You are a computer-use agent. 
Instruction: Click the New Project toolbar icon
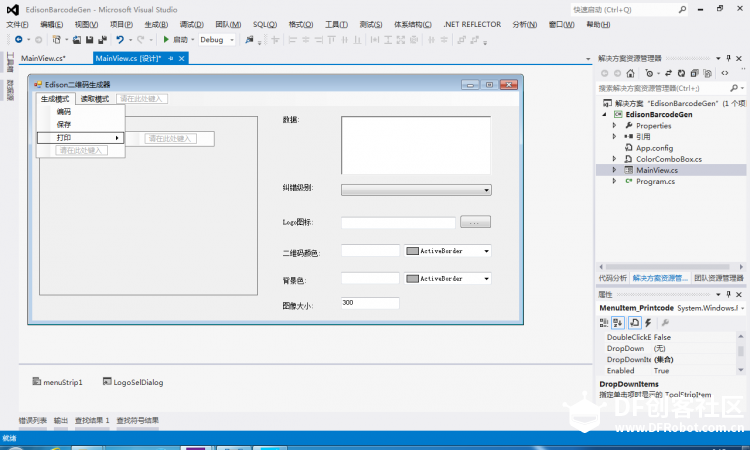(56, 40)
